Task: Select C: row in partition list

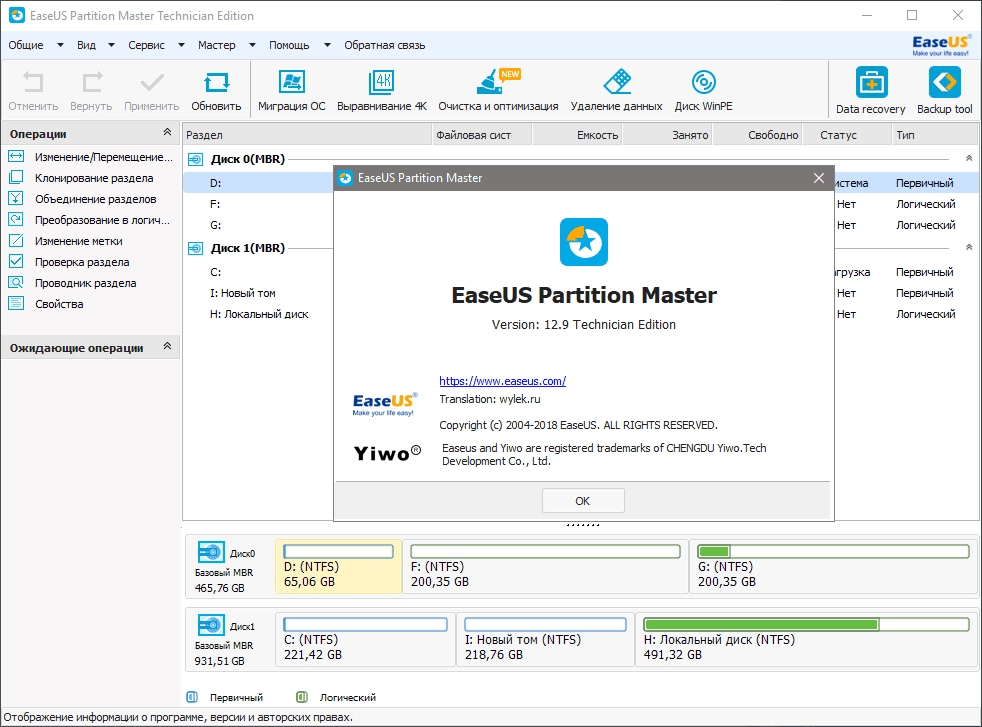Action: pyautogui.click(x=258, y=272)
